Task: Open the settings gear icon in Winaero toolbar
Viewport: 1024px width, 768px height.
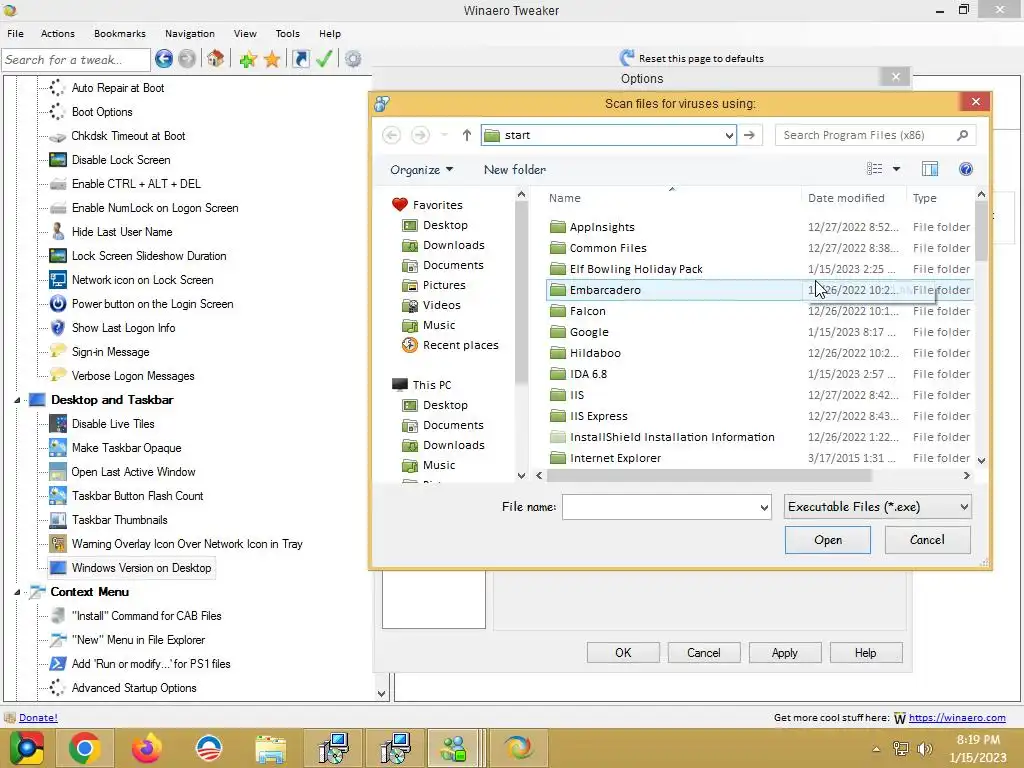Action: click(353, 59)
